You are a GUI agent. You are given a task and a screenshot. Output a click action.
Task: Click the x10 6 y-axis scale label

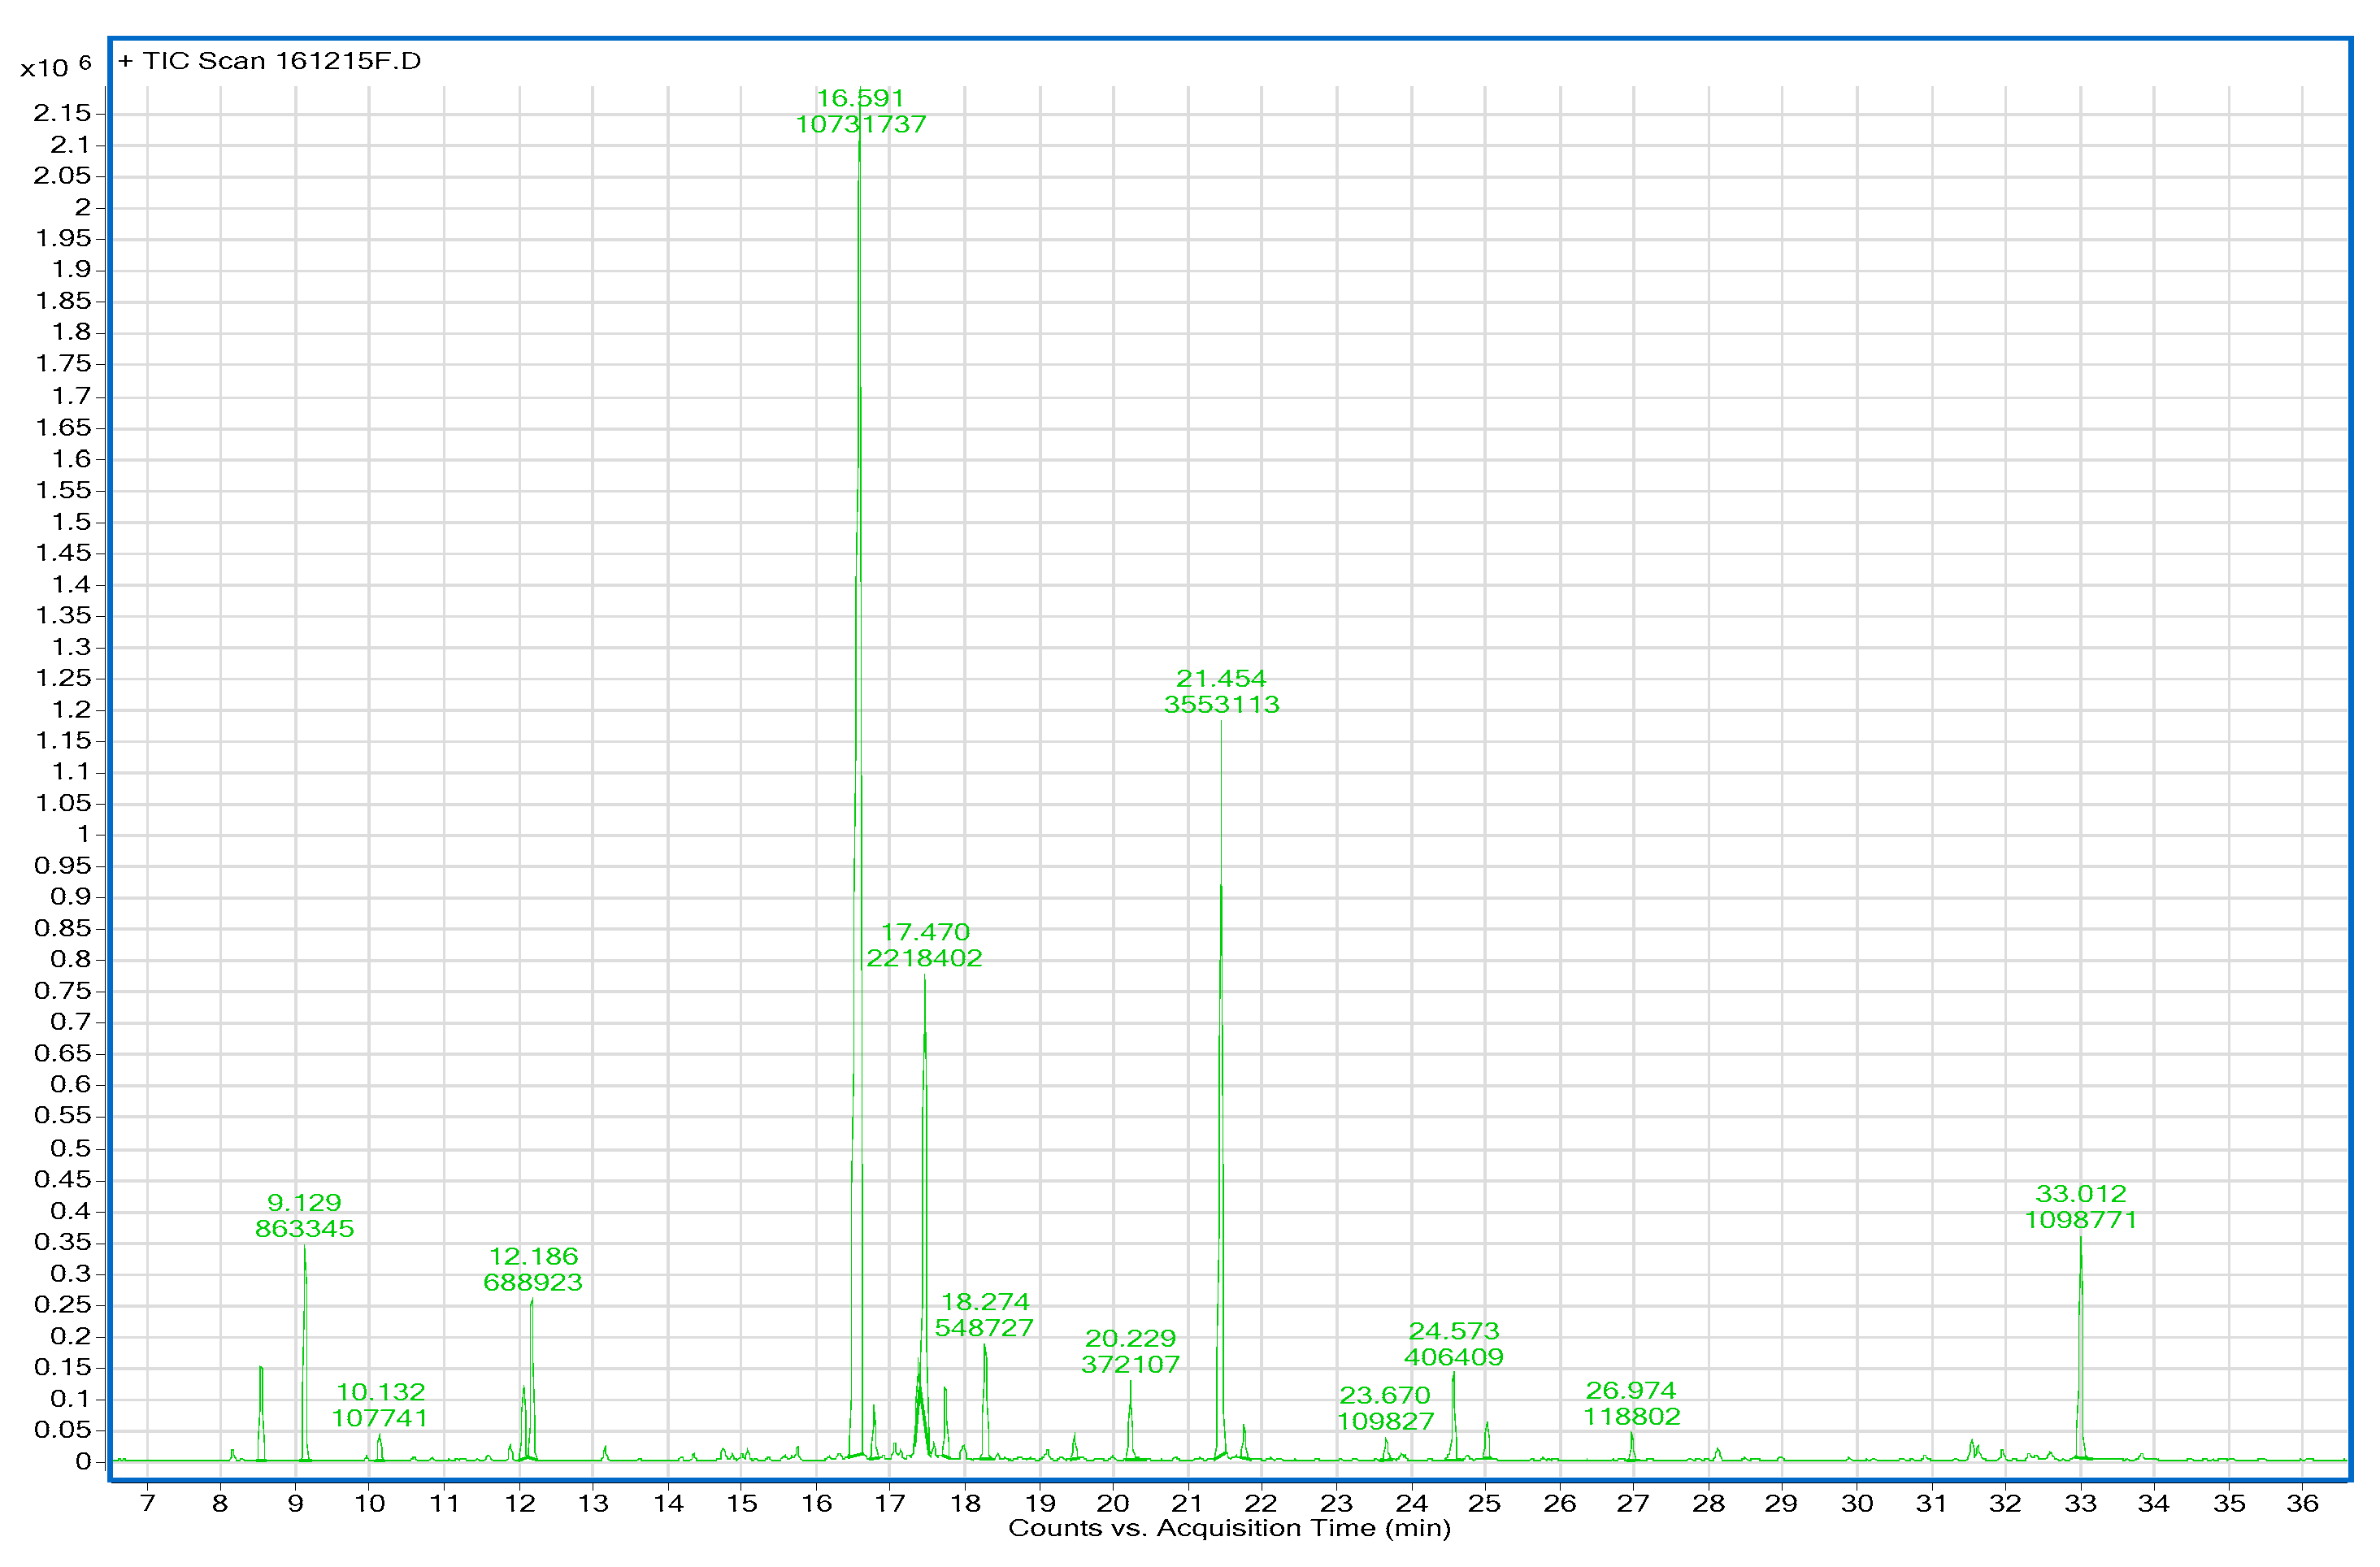pos(55,67)
